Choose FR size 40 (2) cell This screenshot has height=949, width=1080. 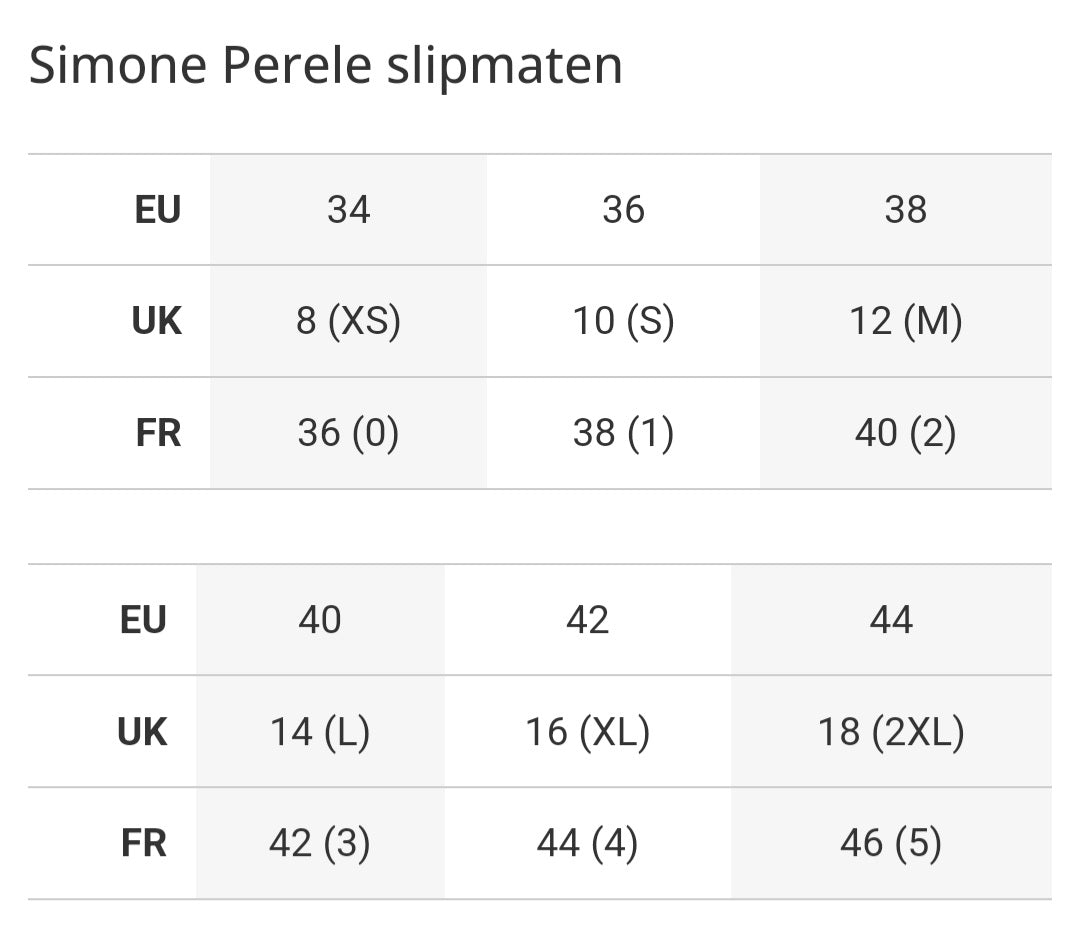905,434
